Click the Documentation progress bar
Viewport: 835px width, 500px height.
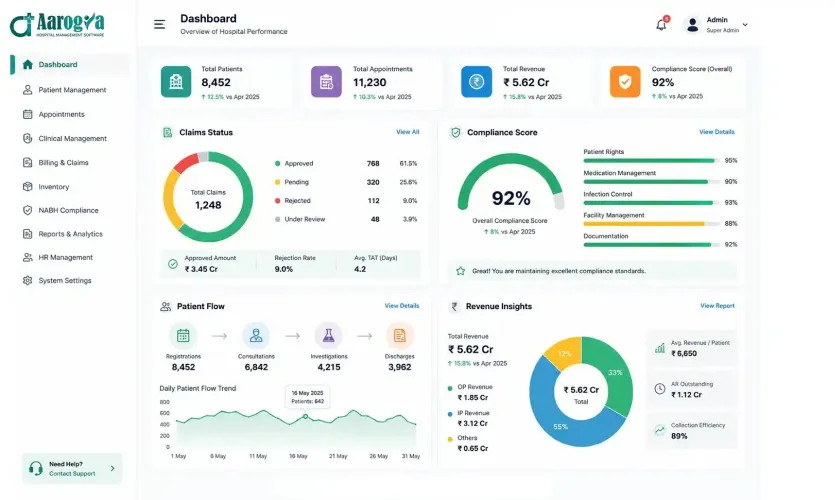tap(651, 245)
